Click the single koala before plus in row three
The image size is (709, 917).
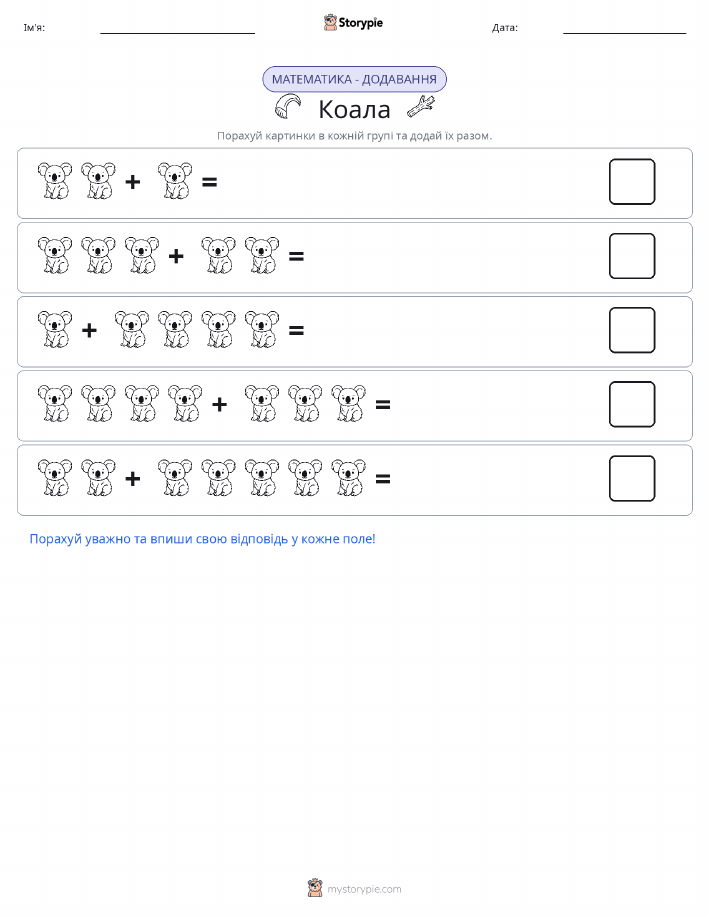tap(54, 329)
